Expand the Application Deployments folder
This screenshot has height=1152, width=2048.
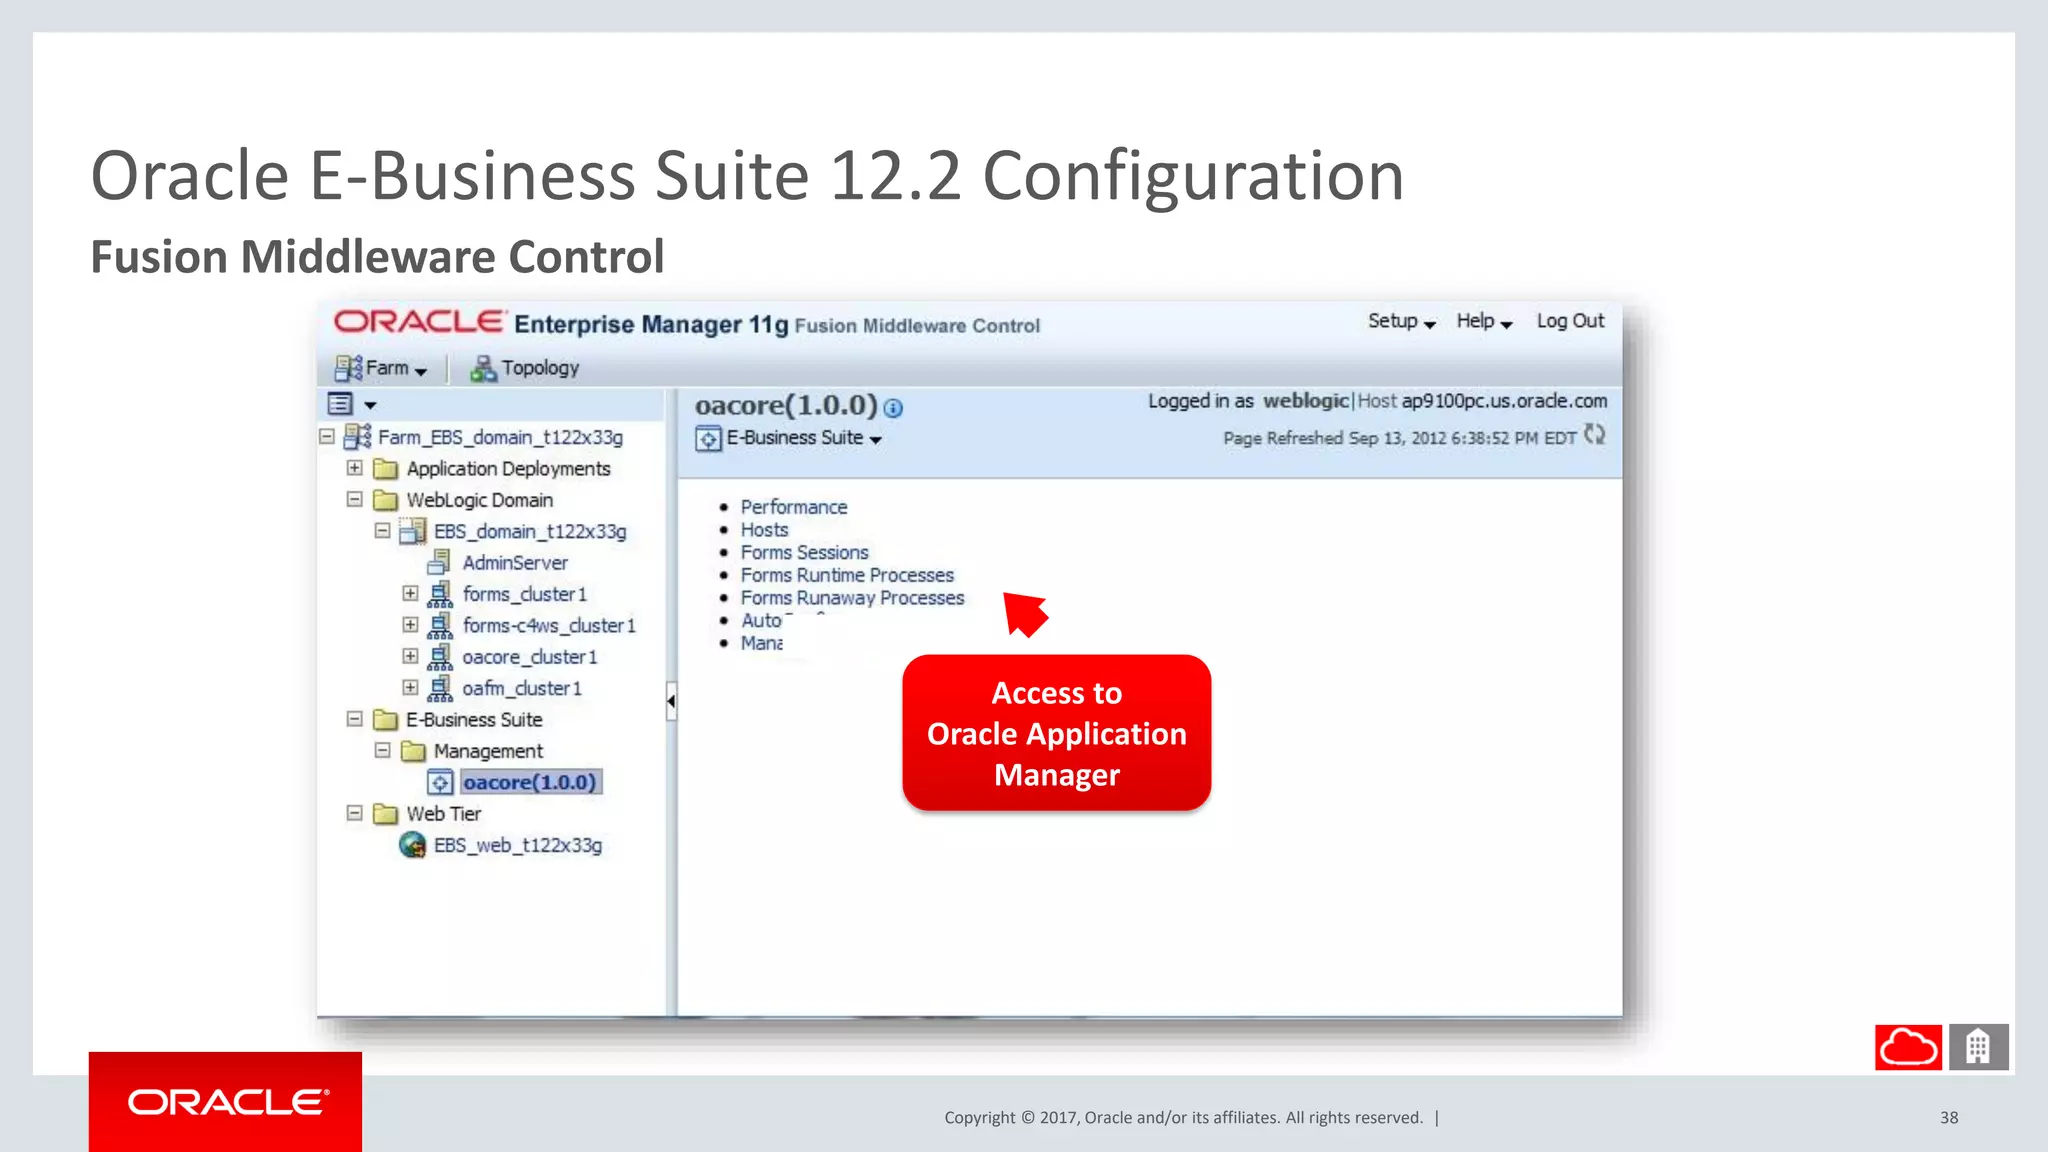point(354,468)
